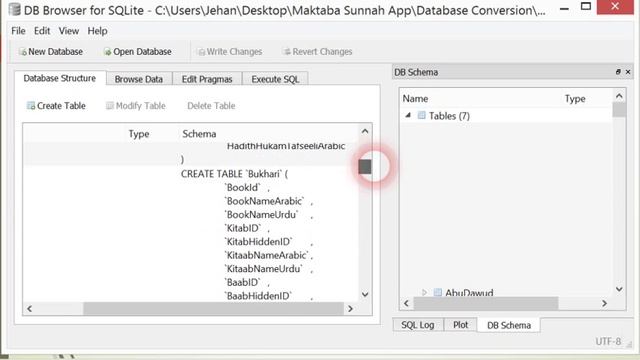Open the View menu
640x360 pixels.
pos(69,31)
